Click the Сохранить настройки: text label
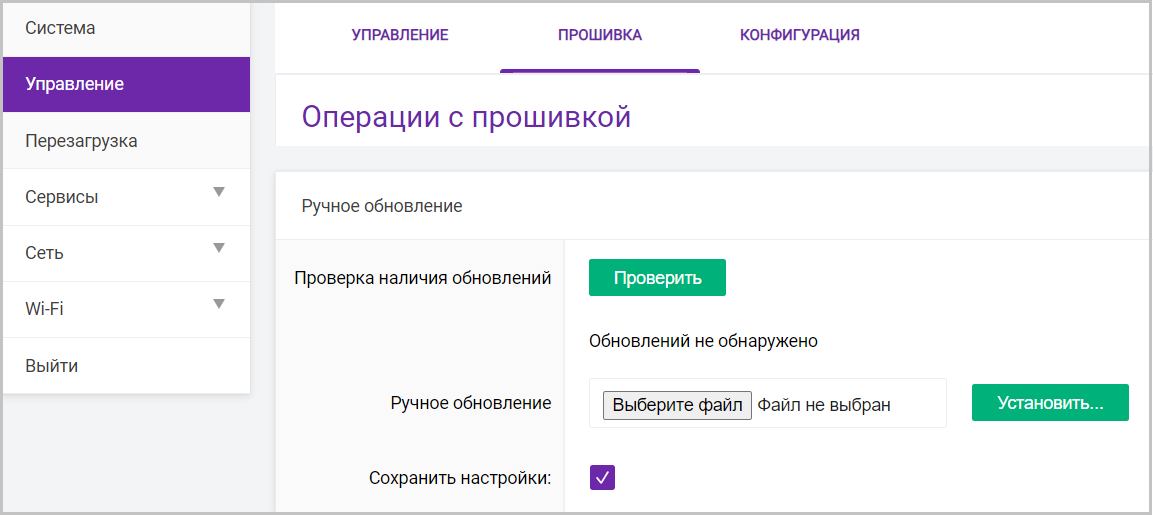1153x515 pixels. [460, 478]
